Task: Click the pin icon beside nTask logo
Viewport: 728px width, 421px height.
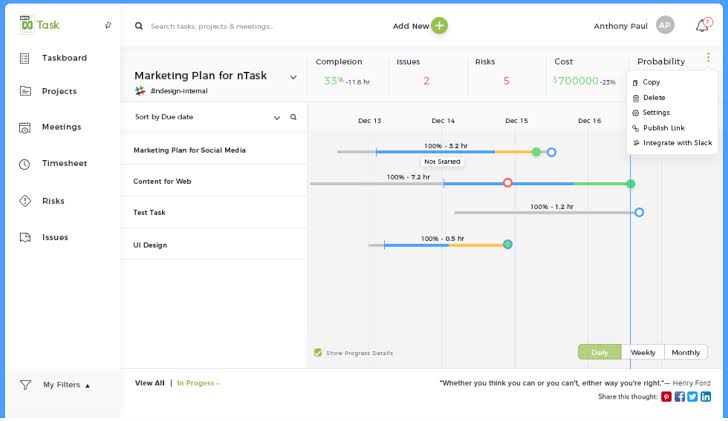Action: click(x=108, y=25)
